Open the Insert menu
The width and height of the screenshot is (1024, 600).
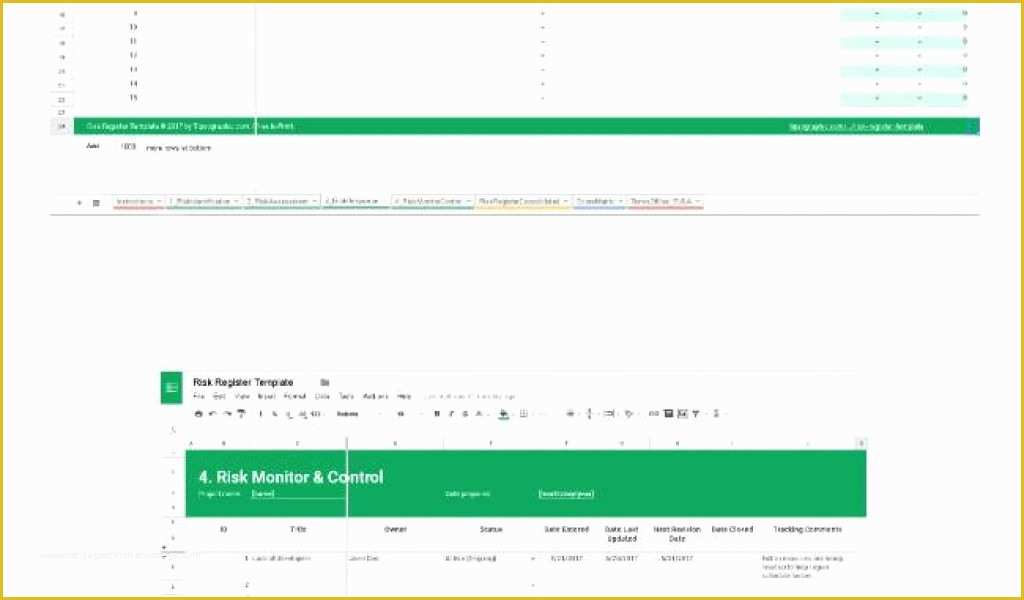(x=266, y=396)
